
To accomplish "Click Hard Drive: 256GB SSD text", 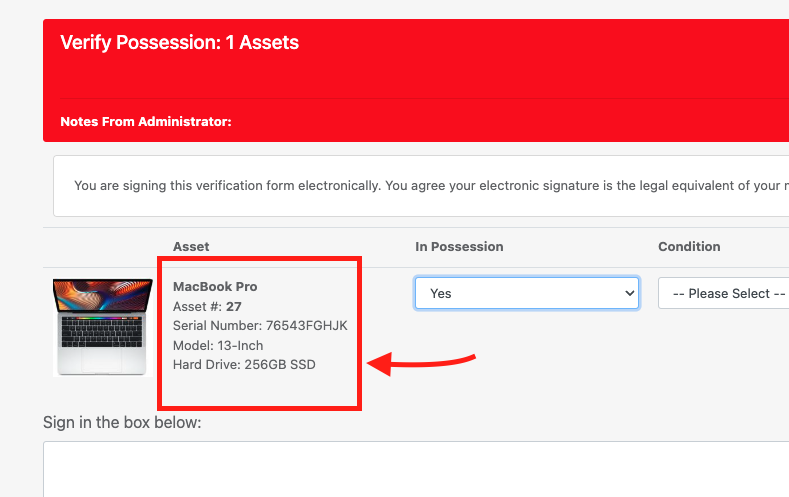I will [x=244, y=365].
